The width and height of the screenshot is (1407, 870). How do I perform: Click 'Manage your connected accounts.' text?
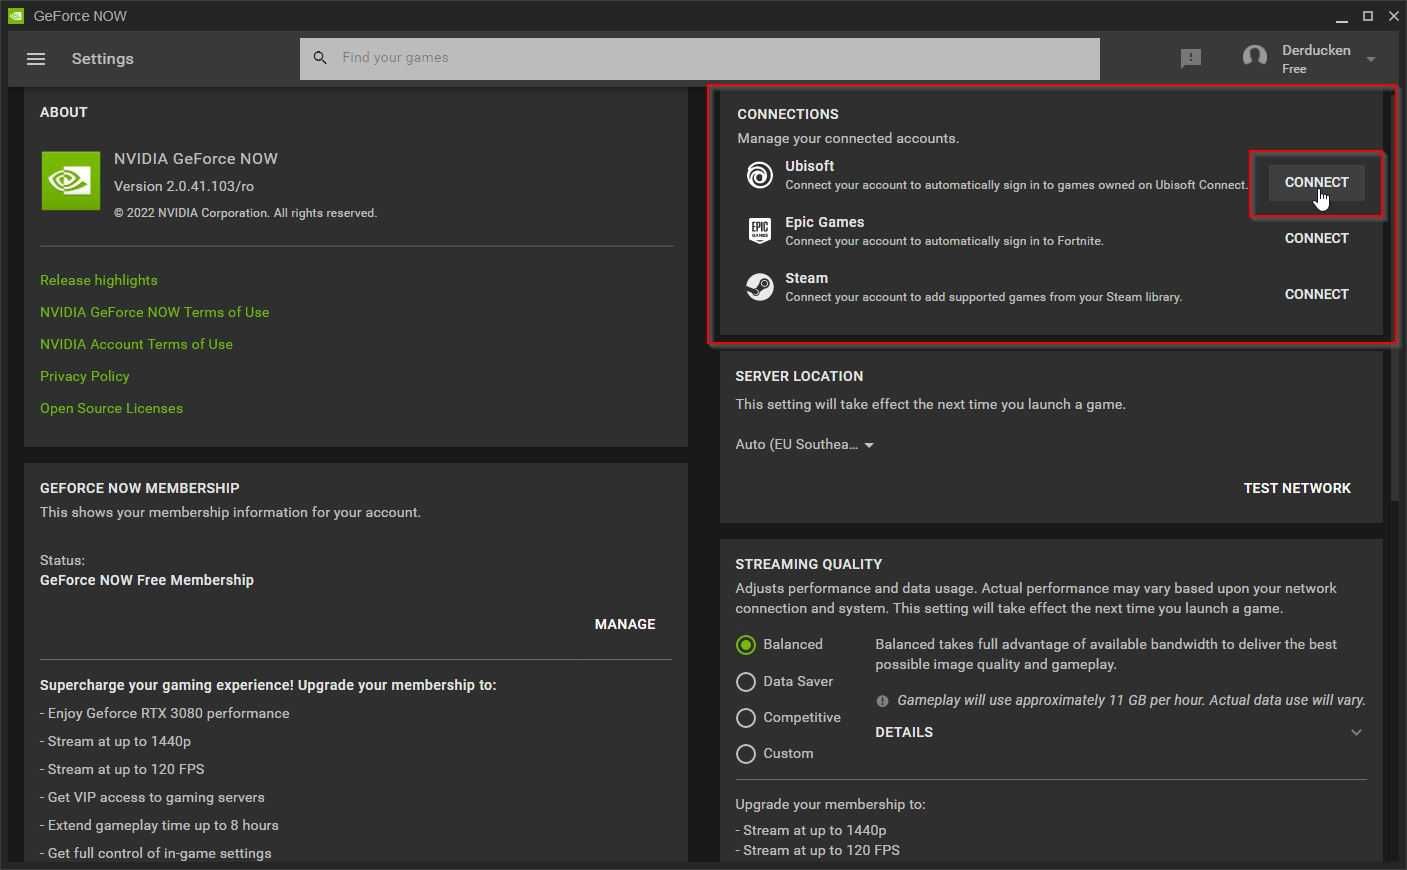click(848, 139)
